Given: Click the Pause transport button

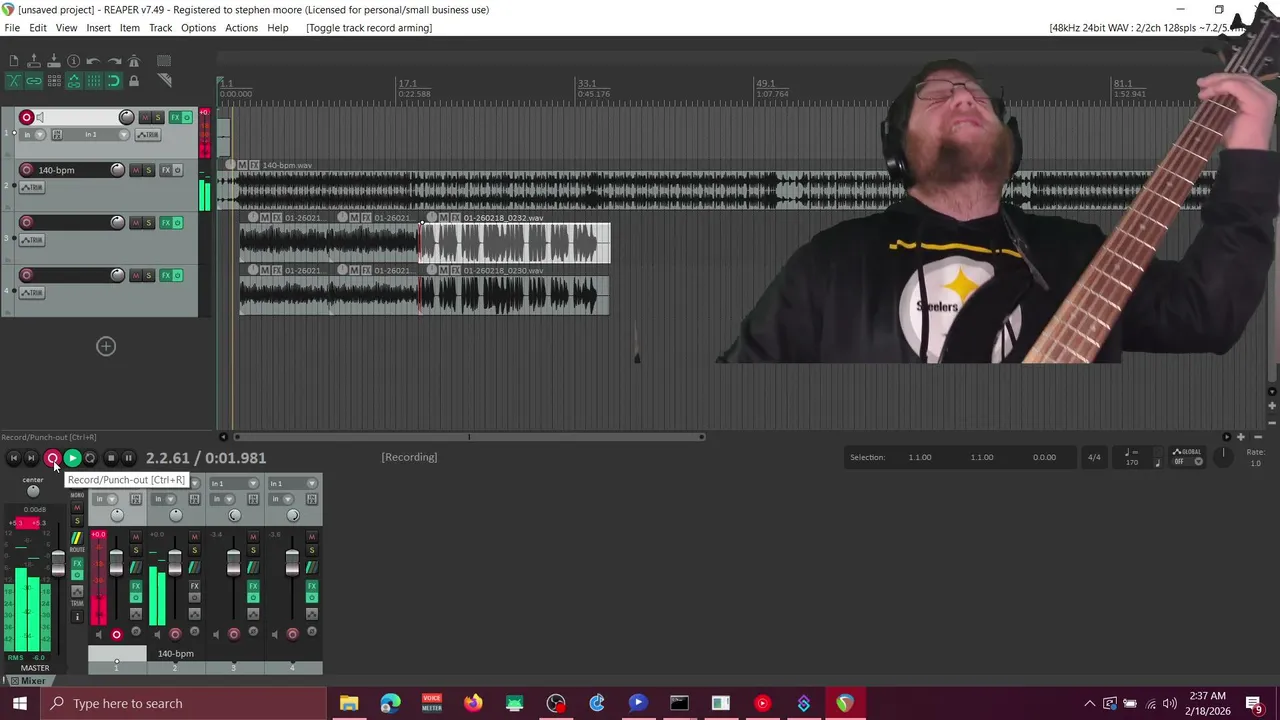Looking at the screenshot, I should pos(128,458).
